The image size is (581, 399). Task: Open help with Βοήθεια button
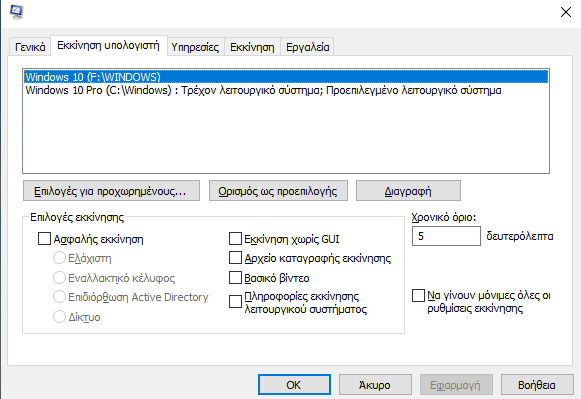tap(537, 385)
